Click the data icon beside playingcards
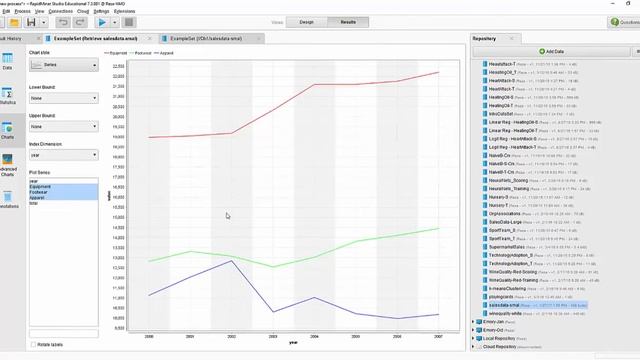 pos(485,297)
